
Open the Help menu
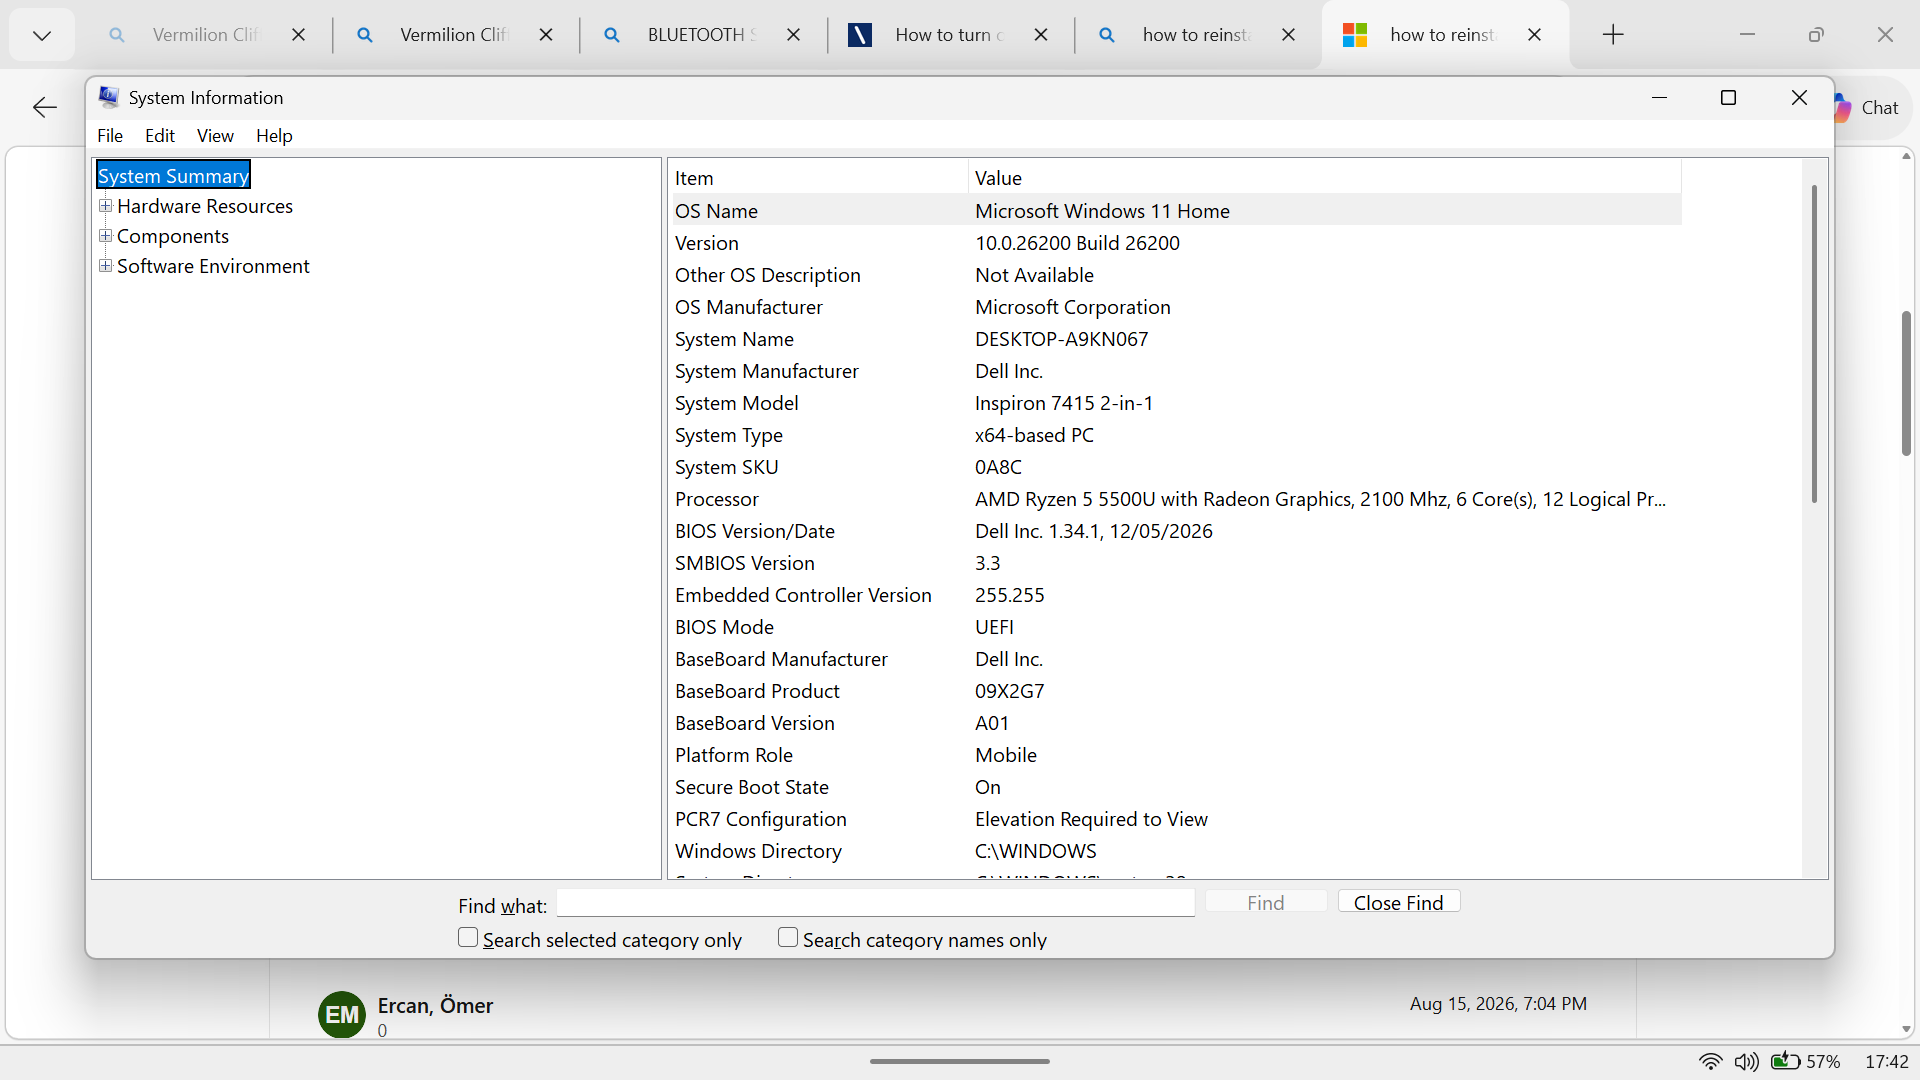(x=274, y=136)
